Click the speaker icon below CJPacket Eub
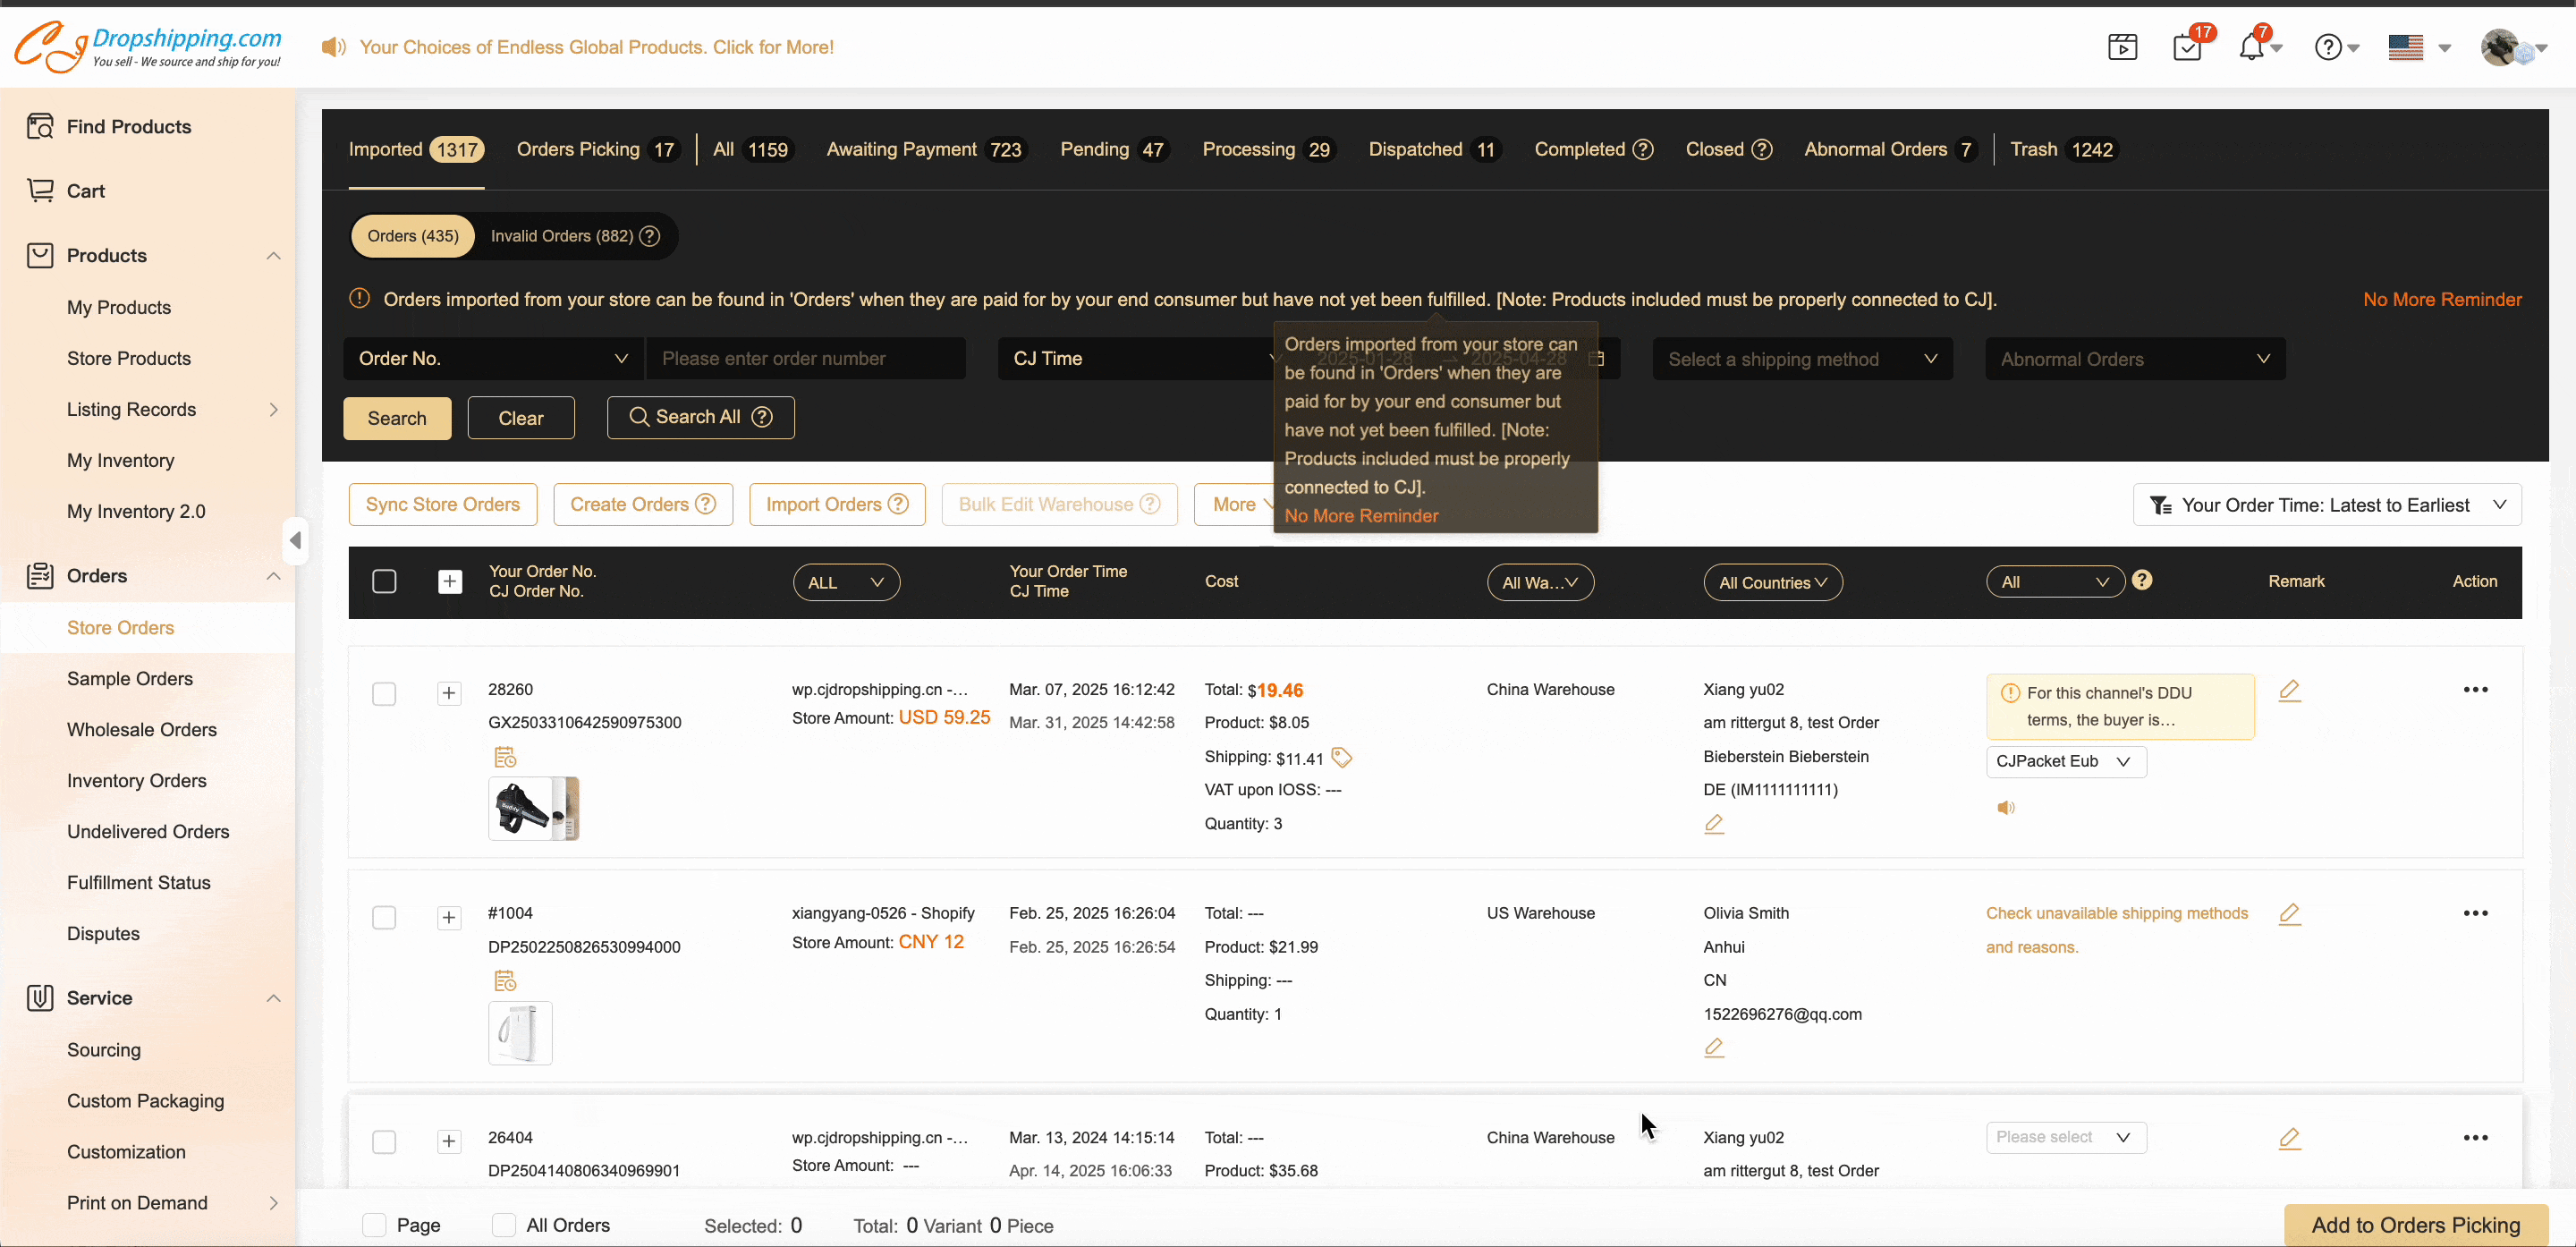The width and height of the screenshot is (2576, 1247). coord(2006,807)
